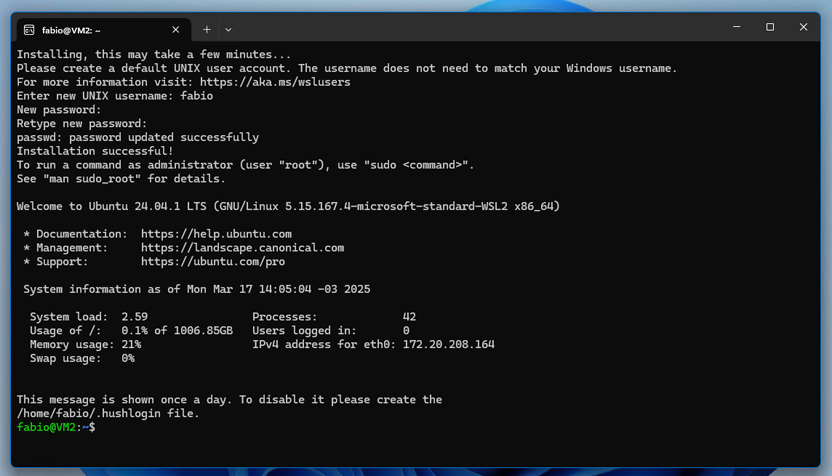Expand the new tab profile dropdown
The image size is (832, 476).
point(228,30)
